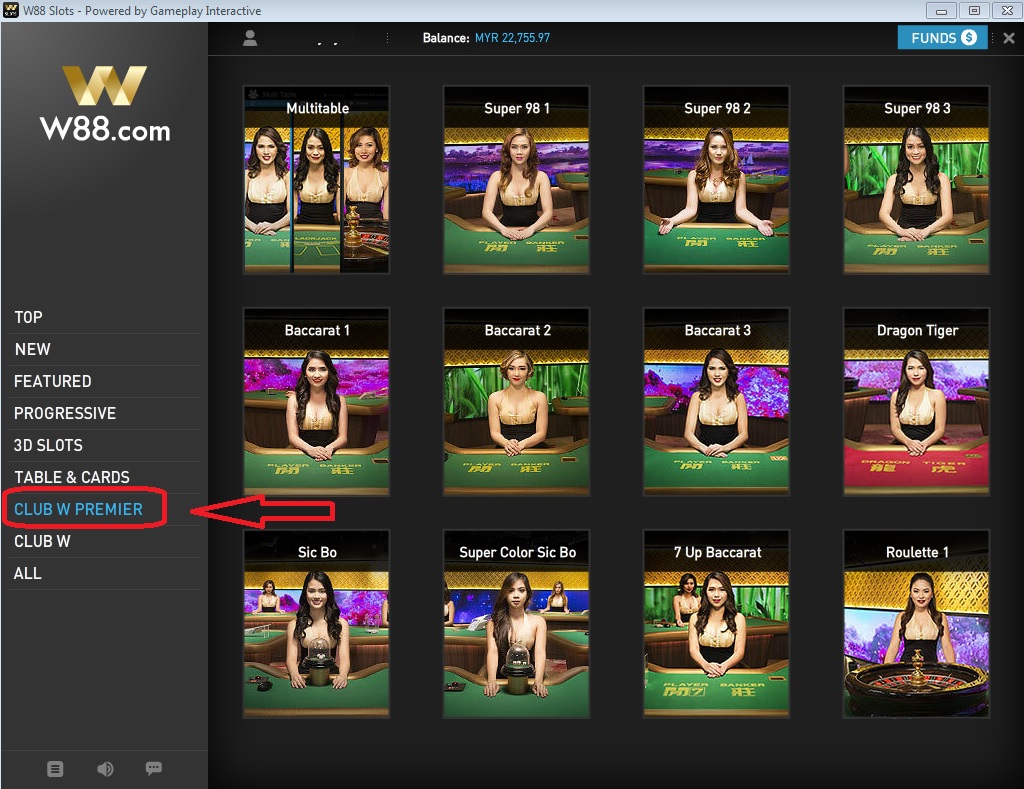The height and width of the screenshot is (789, 1024).
Task: Show 3D SLOTS games
Action: click(x=48, y=445)
